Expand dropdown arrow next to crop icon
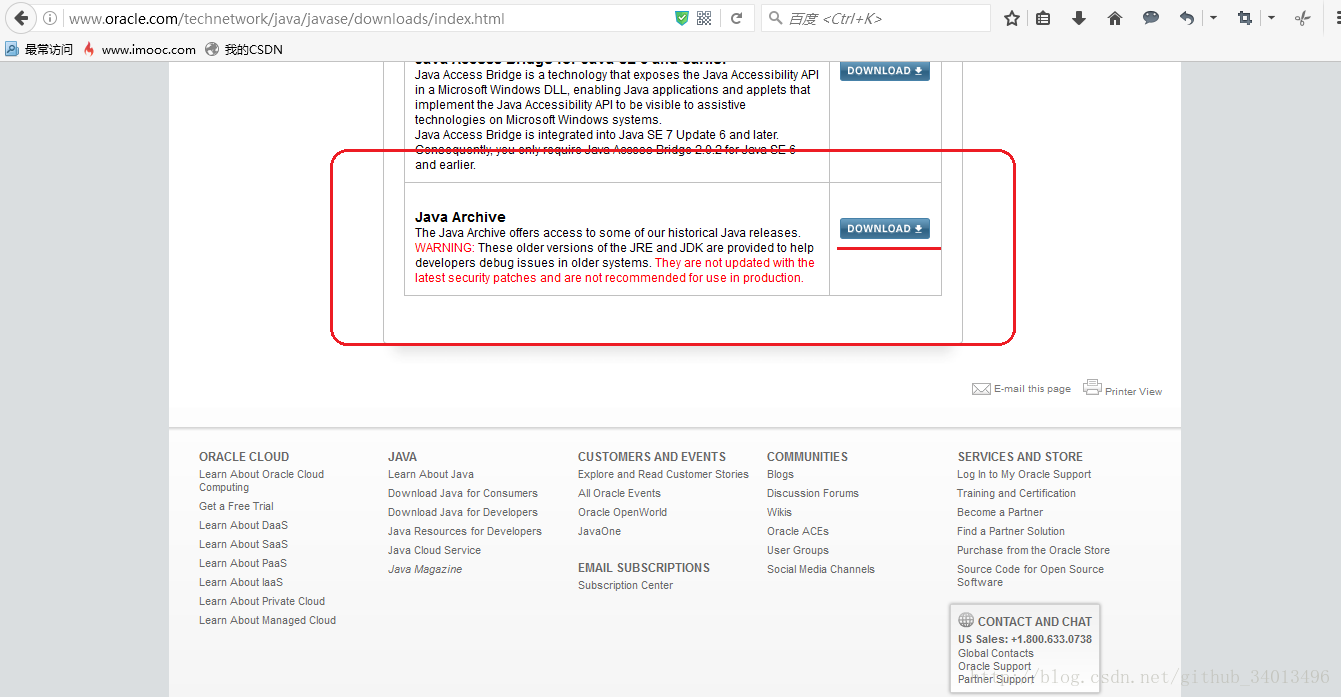The image size is (1341, 697). (x=1271, y=18)
